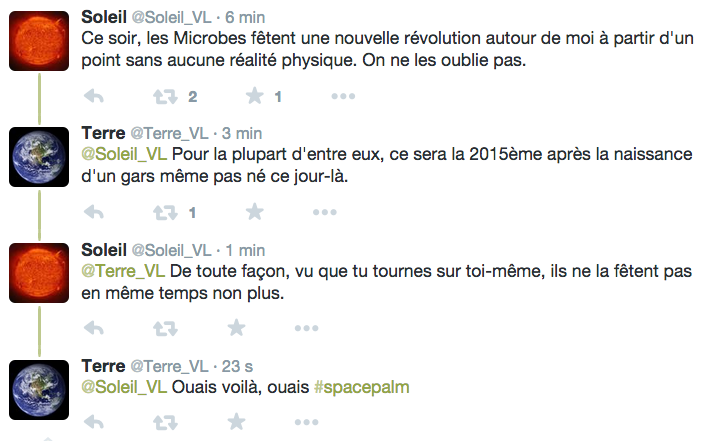Reply to Terre's #spacepalm tweet
Screen dimensions: 709x441
tap(94, 422)
